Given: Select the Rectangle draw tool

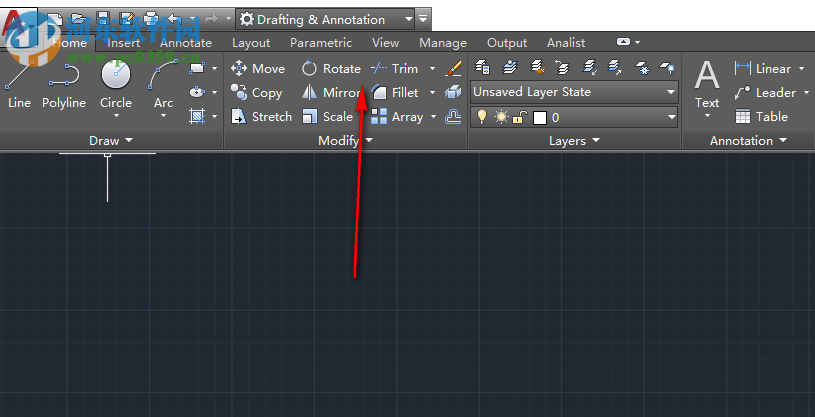Looking at the screenshot, I should pos(197,68).
